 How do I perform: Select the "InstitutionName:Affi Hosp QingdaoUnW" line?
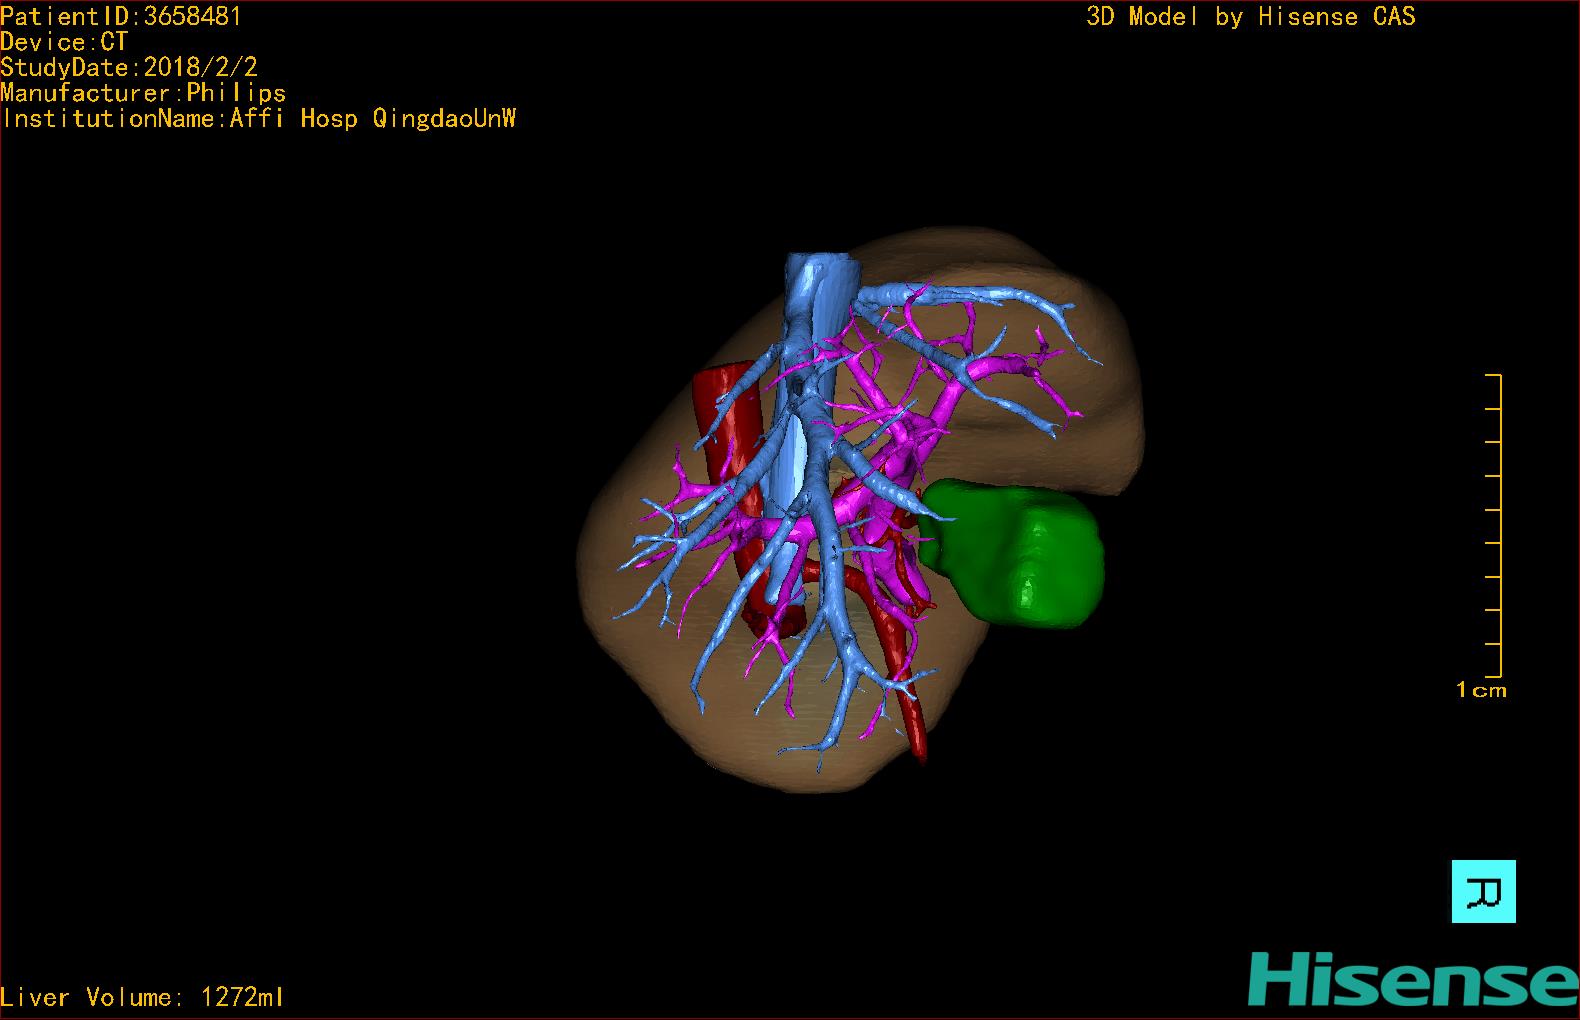(x=259, y=118)
